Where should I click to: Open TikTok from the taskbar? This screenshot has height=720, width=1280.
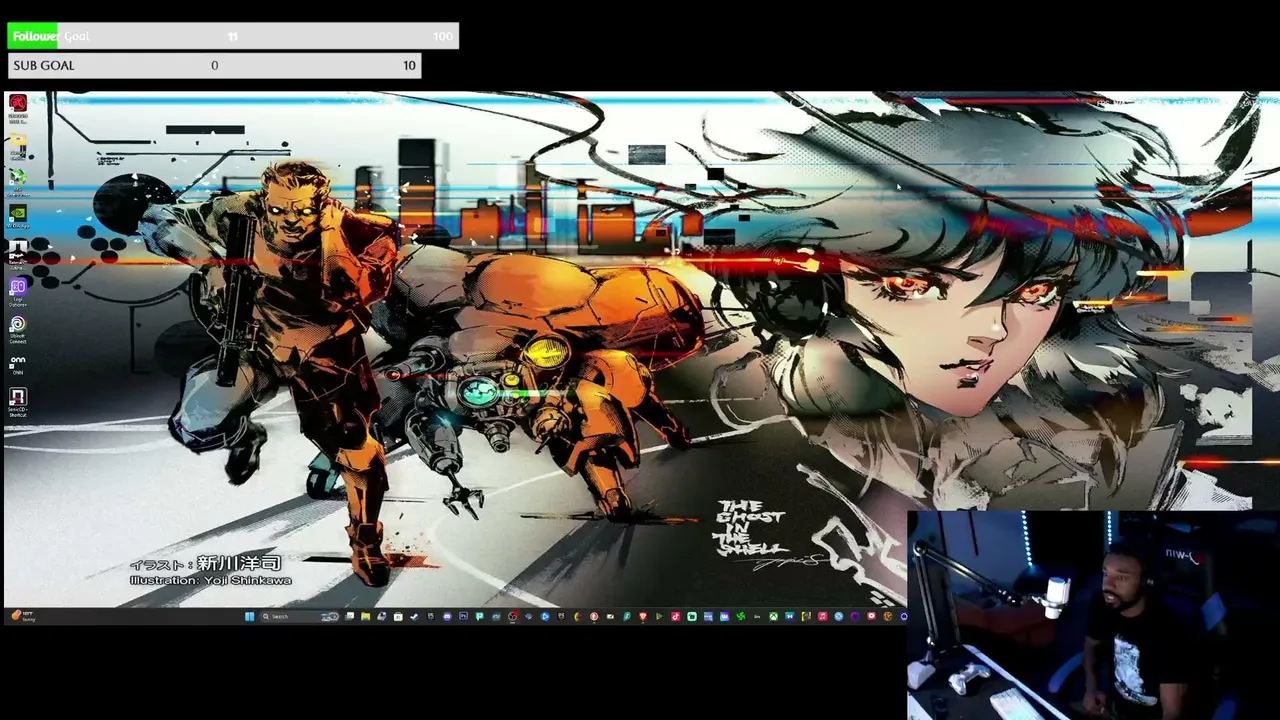(x=675, y=616)
